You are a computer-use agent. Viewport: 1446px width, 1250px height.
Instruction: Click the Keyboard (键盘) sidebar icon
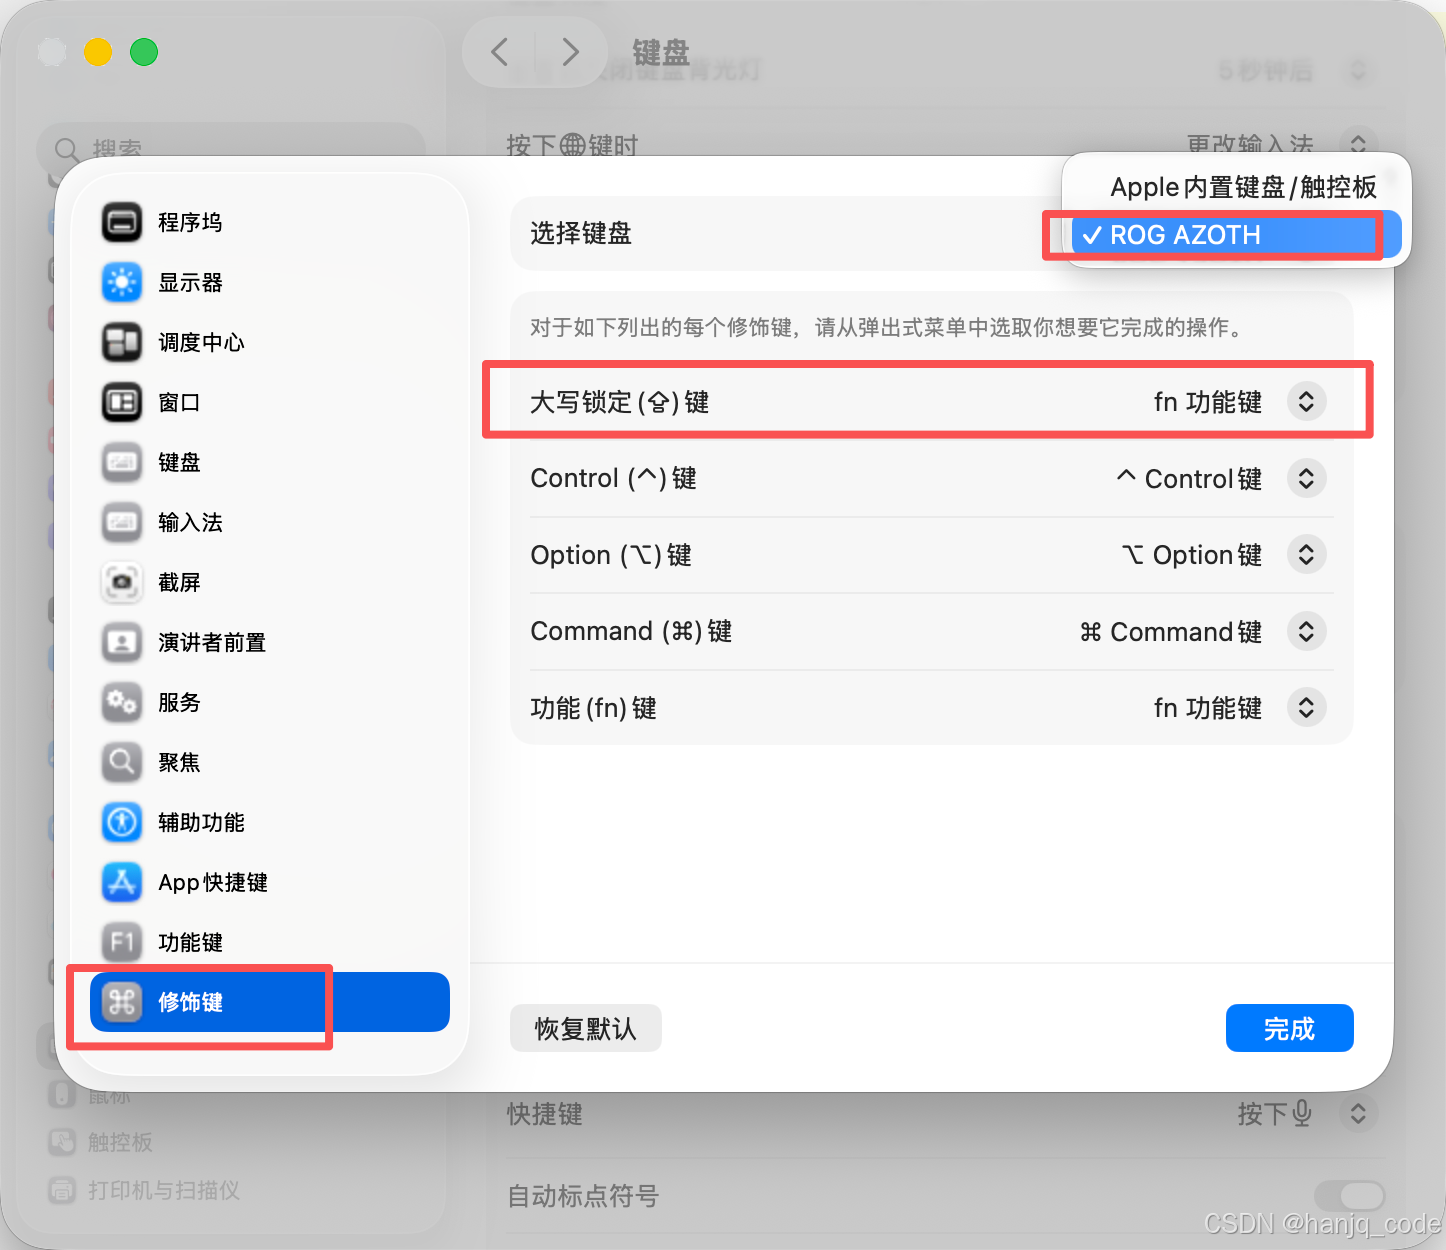pyautogui.click(x=122, y=462)
